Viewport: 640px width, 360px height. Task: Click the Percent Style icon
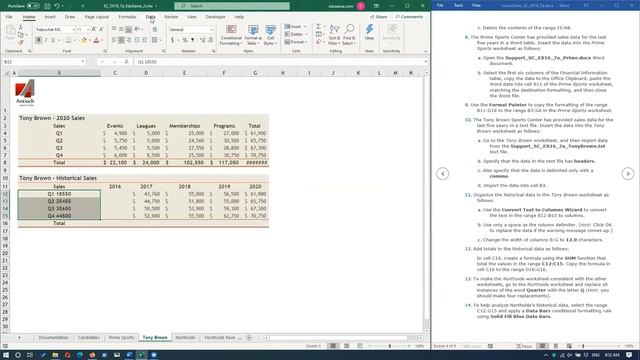(185, 40)
